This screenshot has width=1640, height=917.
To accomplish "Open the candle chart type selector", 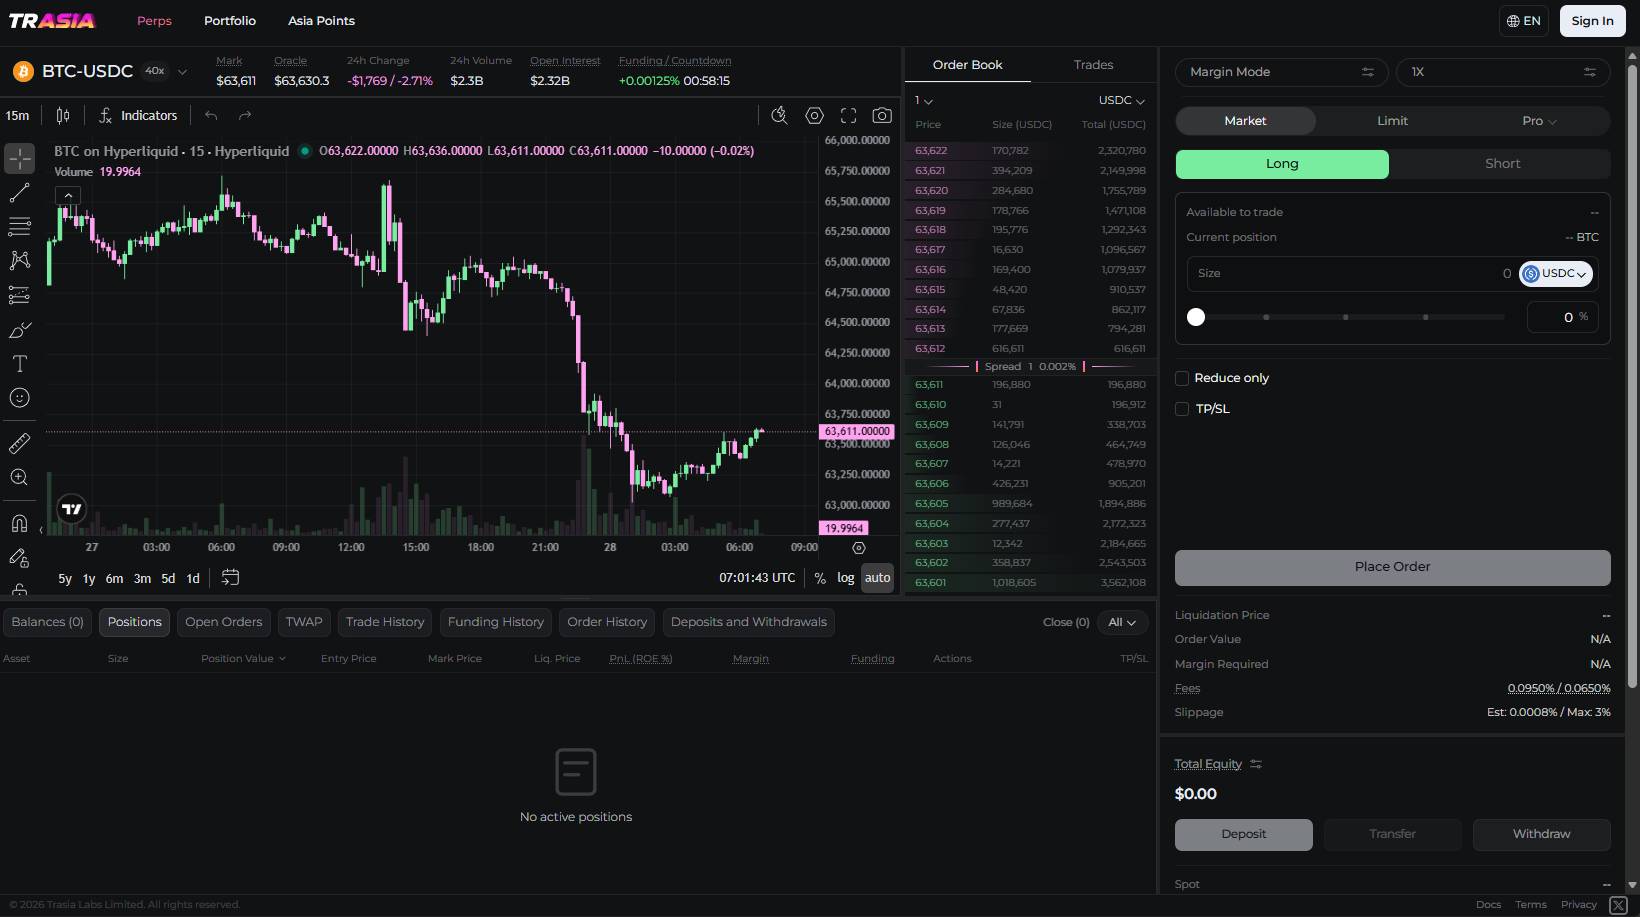I will coord(63,116).
